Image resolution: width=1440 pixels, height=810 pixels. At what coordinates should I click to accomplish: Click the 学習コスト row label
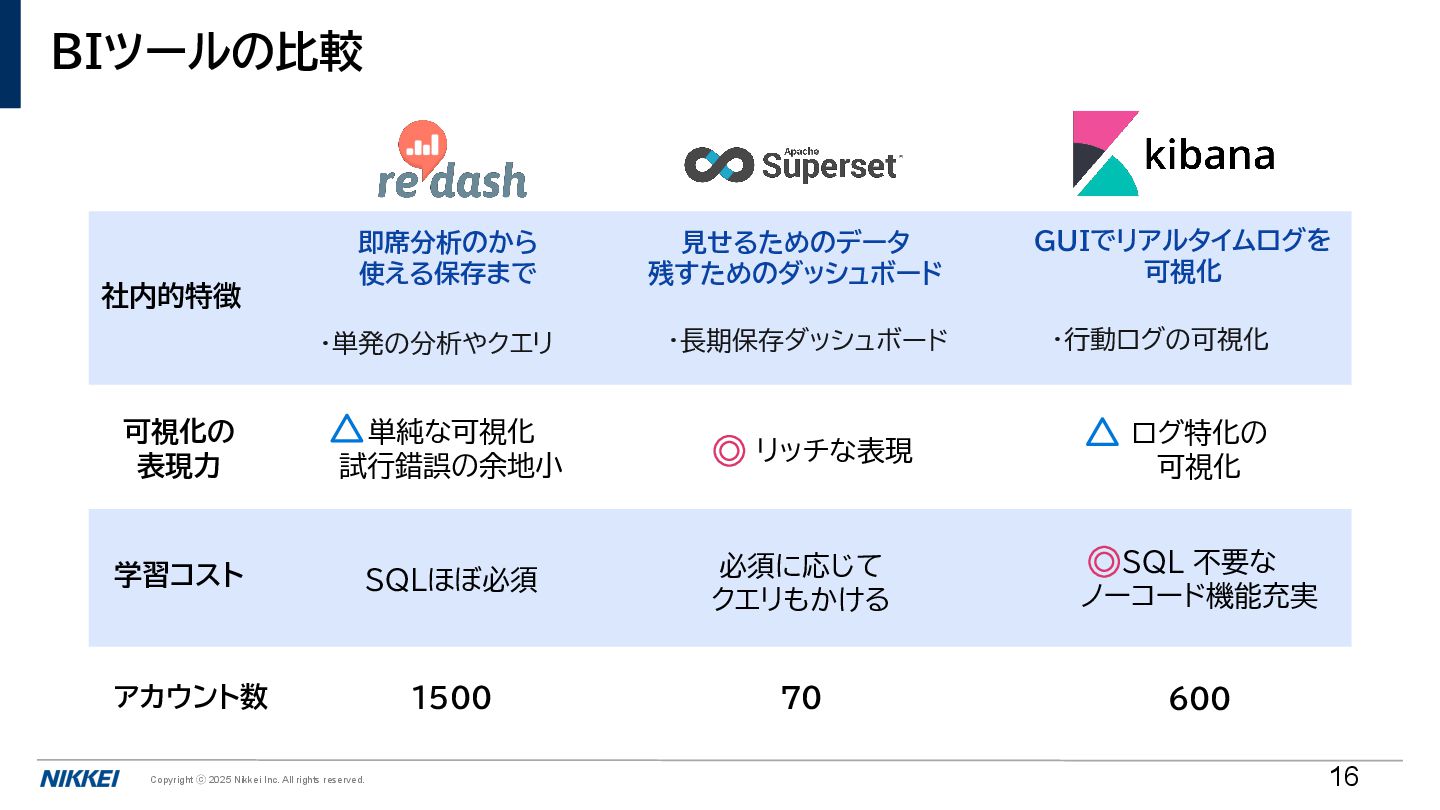pyautogui.click(x=179, y=576)
